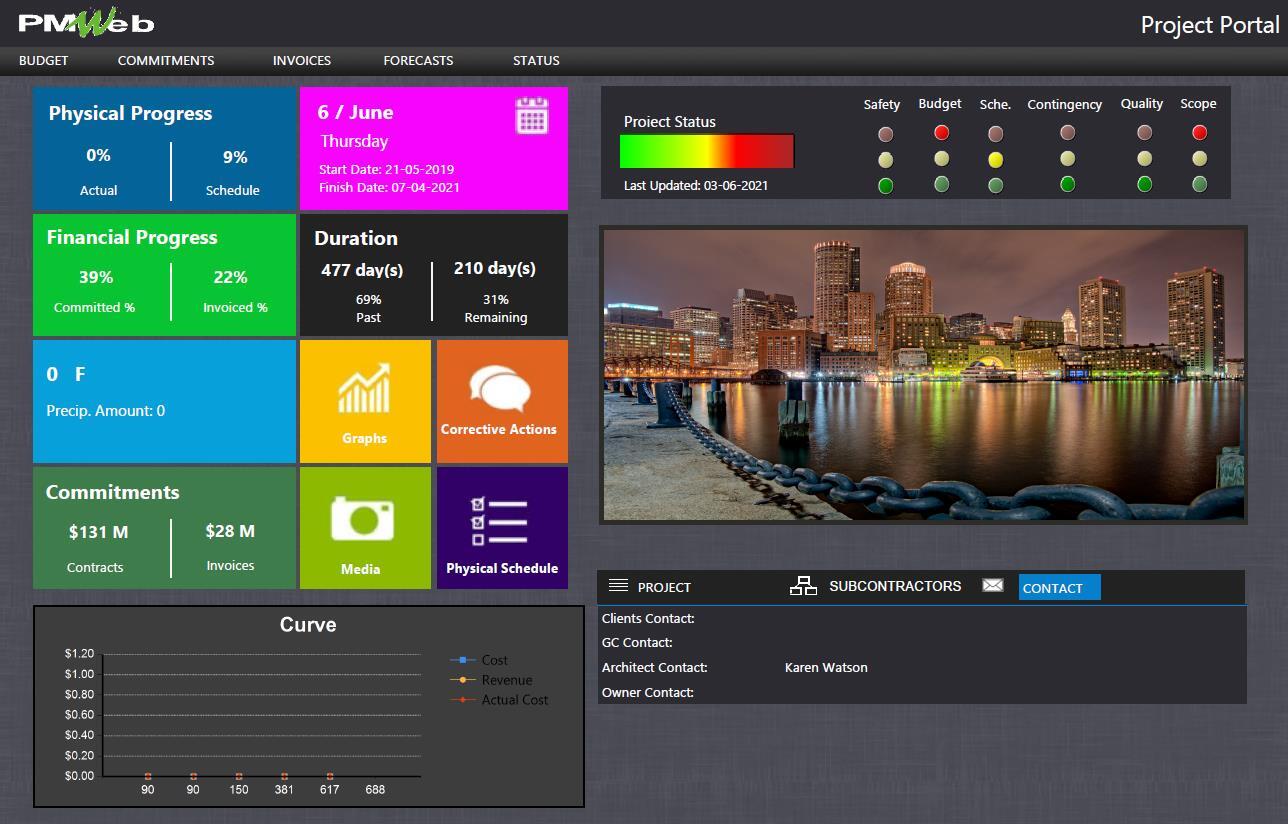Click the Sche. red indicator light
Screen dimensions: 1288x824
[995, 133]
